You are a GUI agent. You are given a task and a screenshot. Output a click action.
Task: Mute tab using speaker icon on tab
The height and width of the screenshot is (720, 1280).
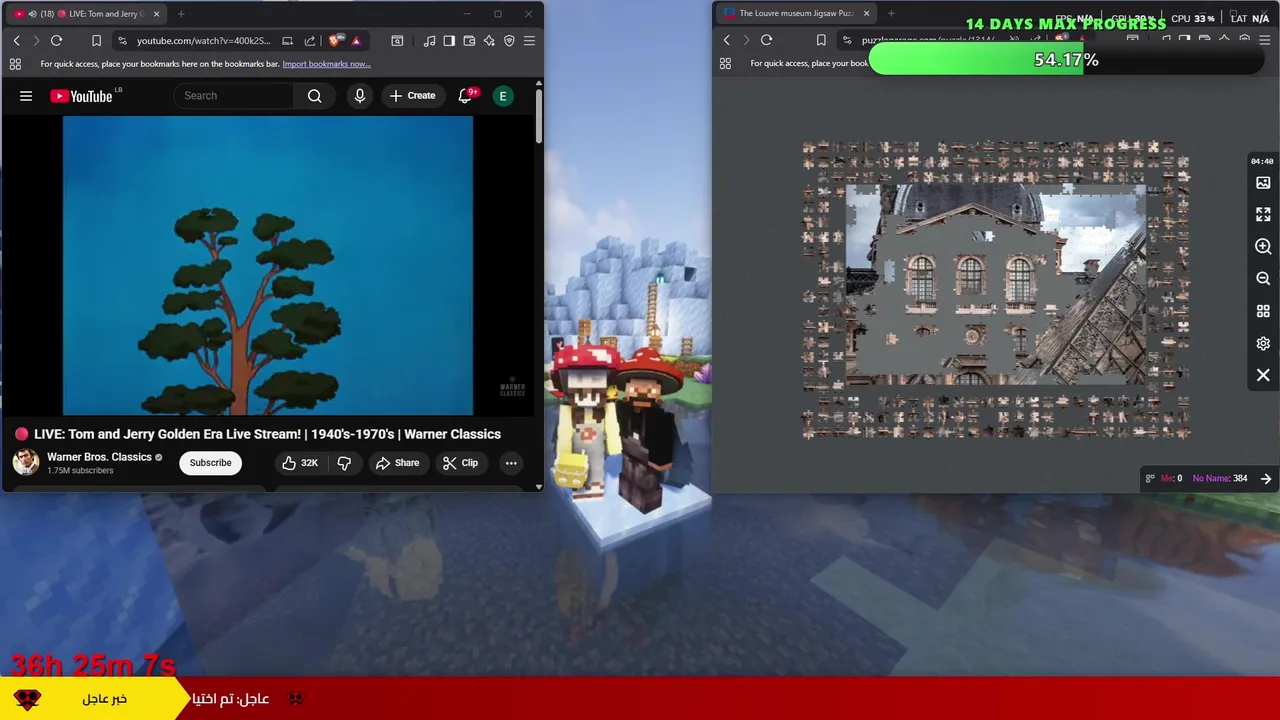pos(32,14)
